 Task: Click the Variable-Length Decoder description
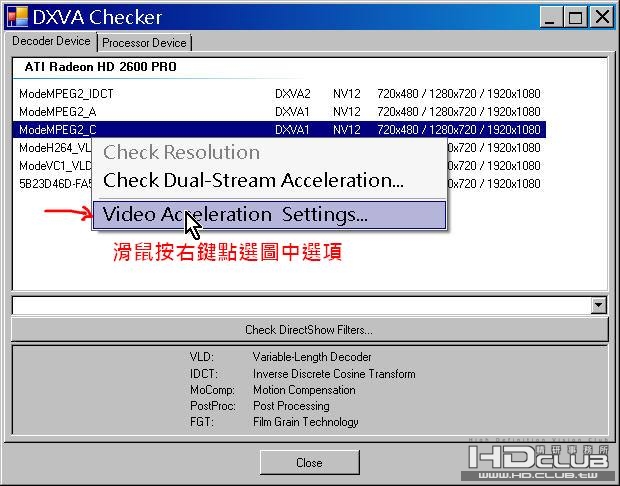tap(312, 357)
